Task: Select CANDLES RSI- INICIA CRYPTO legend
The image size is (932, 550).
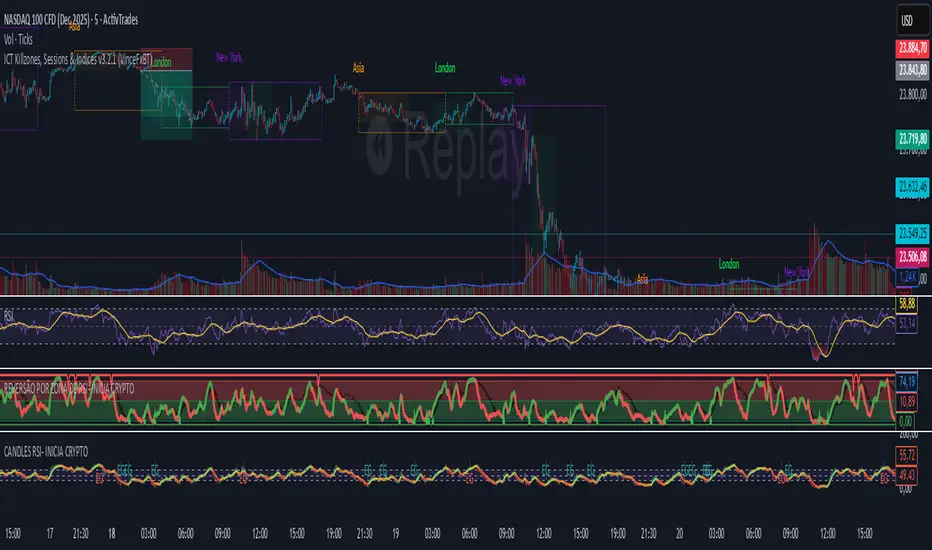Action: pyautogui.click(x=46, y=452)
